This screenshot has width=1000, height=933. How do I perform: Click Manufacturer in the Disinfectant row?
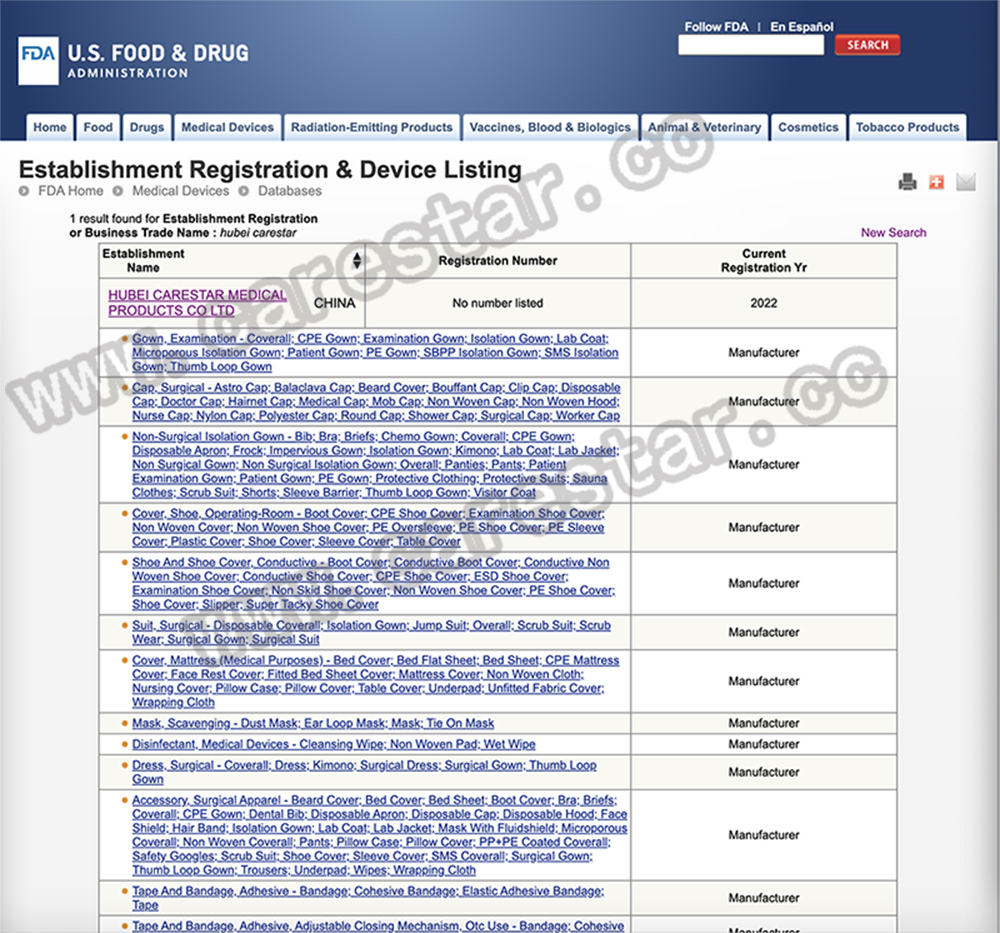(x=763, y=744)
